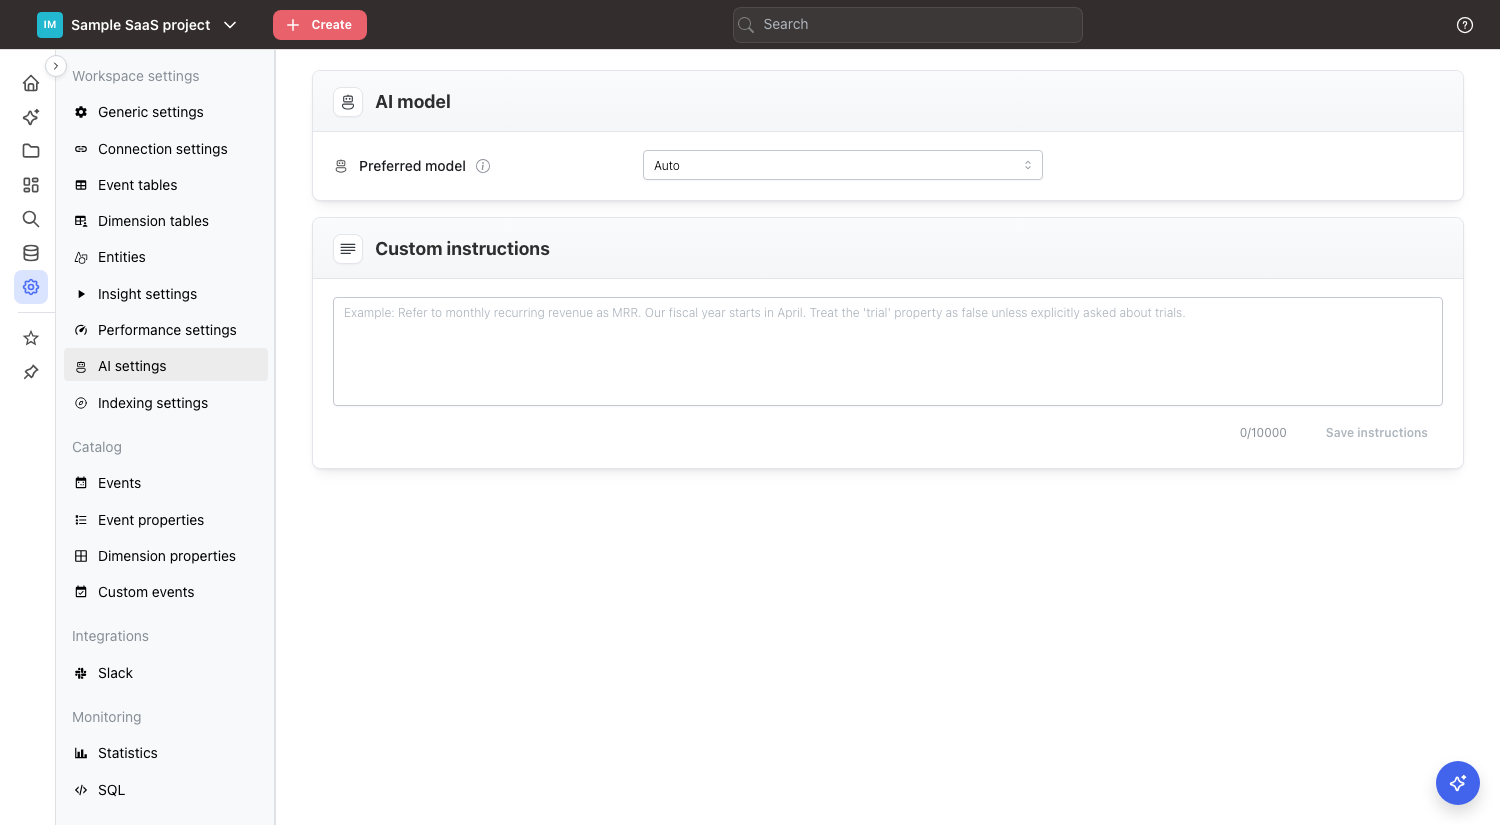Click the Preferred model info icon

pyautogui.click(x=483, y=166)
